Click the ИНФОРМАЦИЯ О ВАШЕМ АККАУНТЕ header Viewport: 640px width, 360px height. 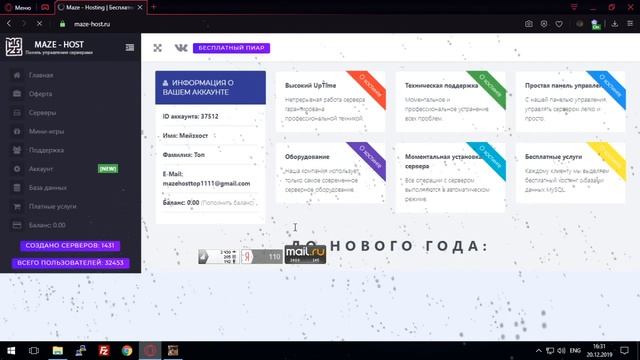[x=211, y=87]
